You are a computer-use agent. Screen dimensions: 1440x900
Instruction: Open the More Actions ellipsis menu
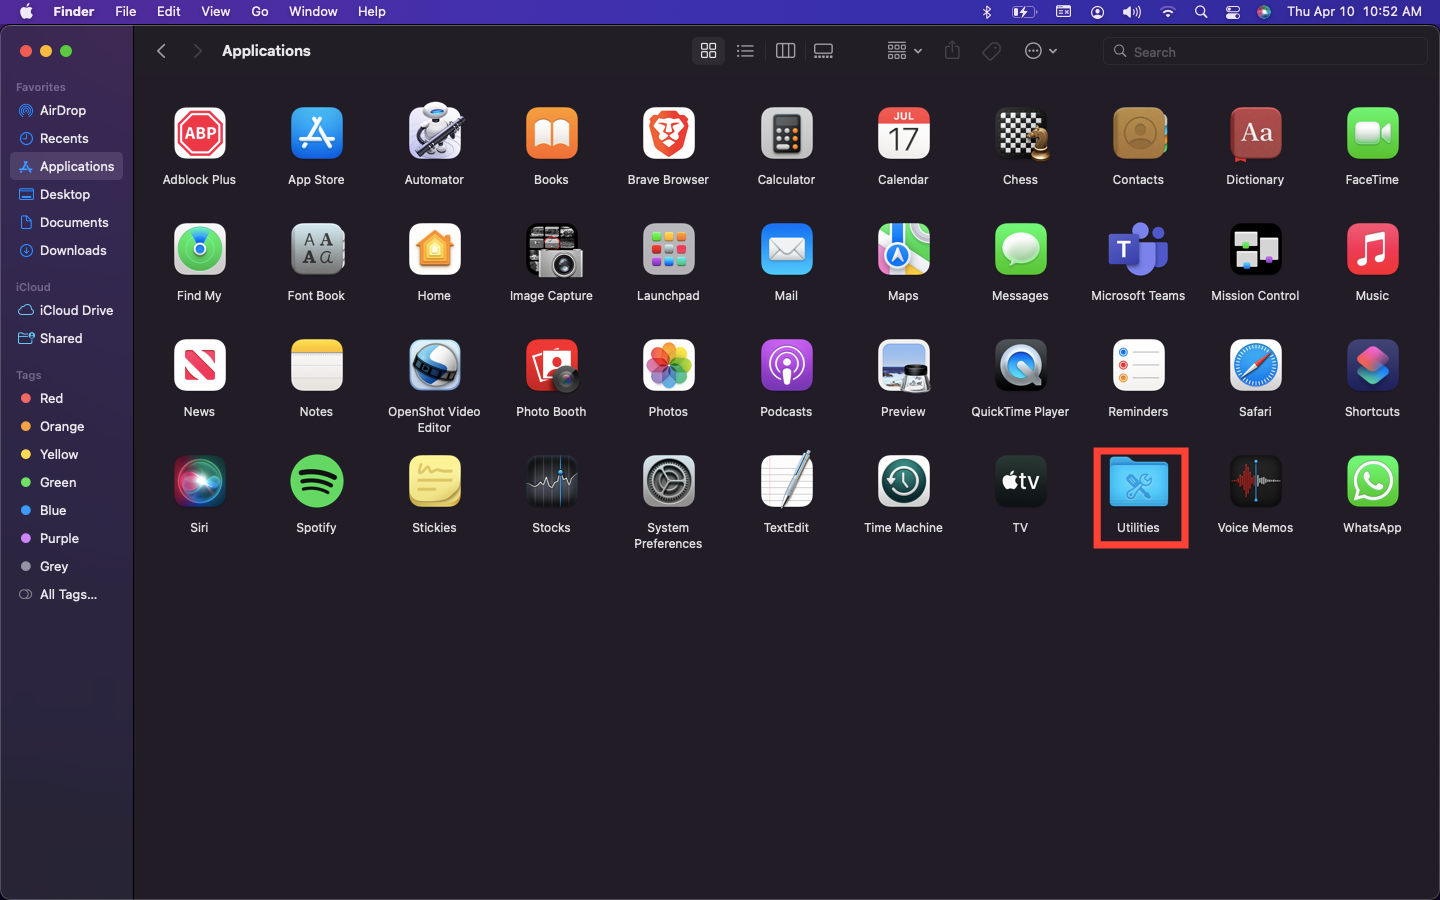pos(1040,51)
